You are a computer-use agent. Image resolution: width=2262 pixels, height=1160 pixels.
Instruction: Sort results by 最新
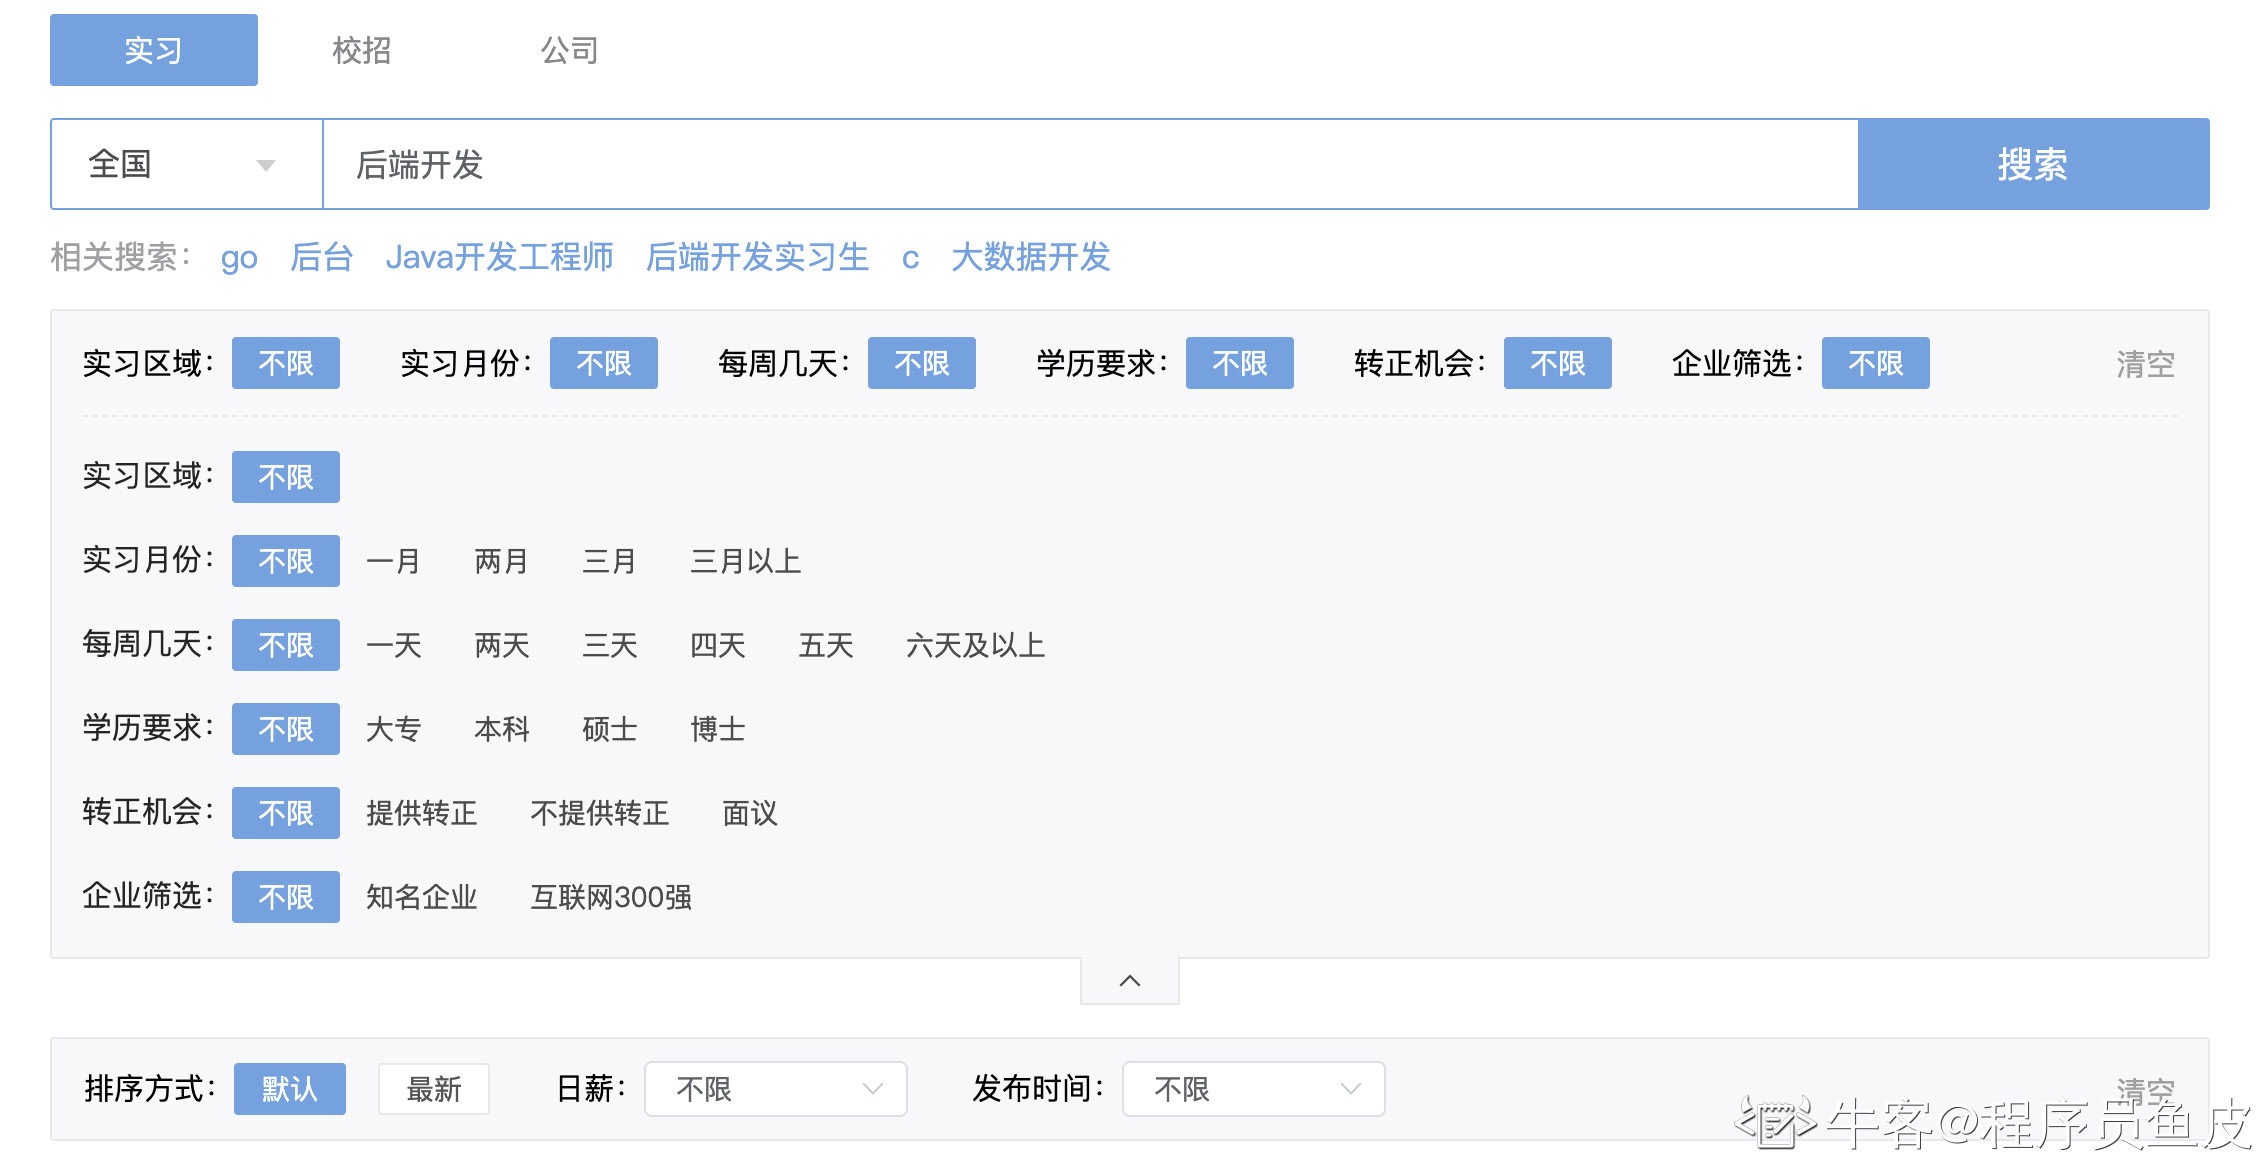pyautogui.click(x=433, y=1089)
